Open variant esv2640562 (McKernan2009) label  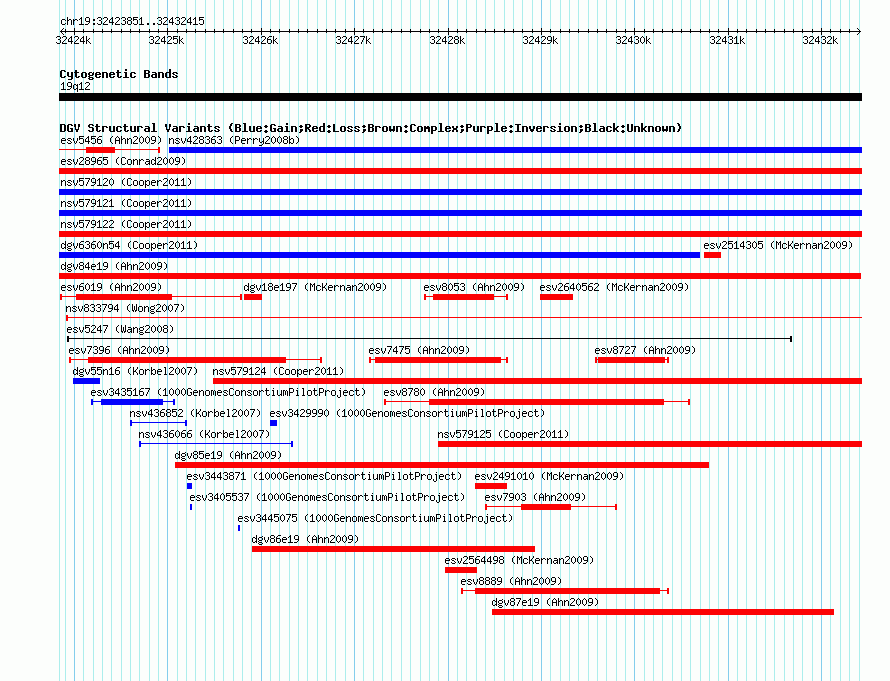614,287
